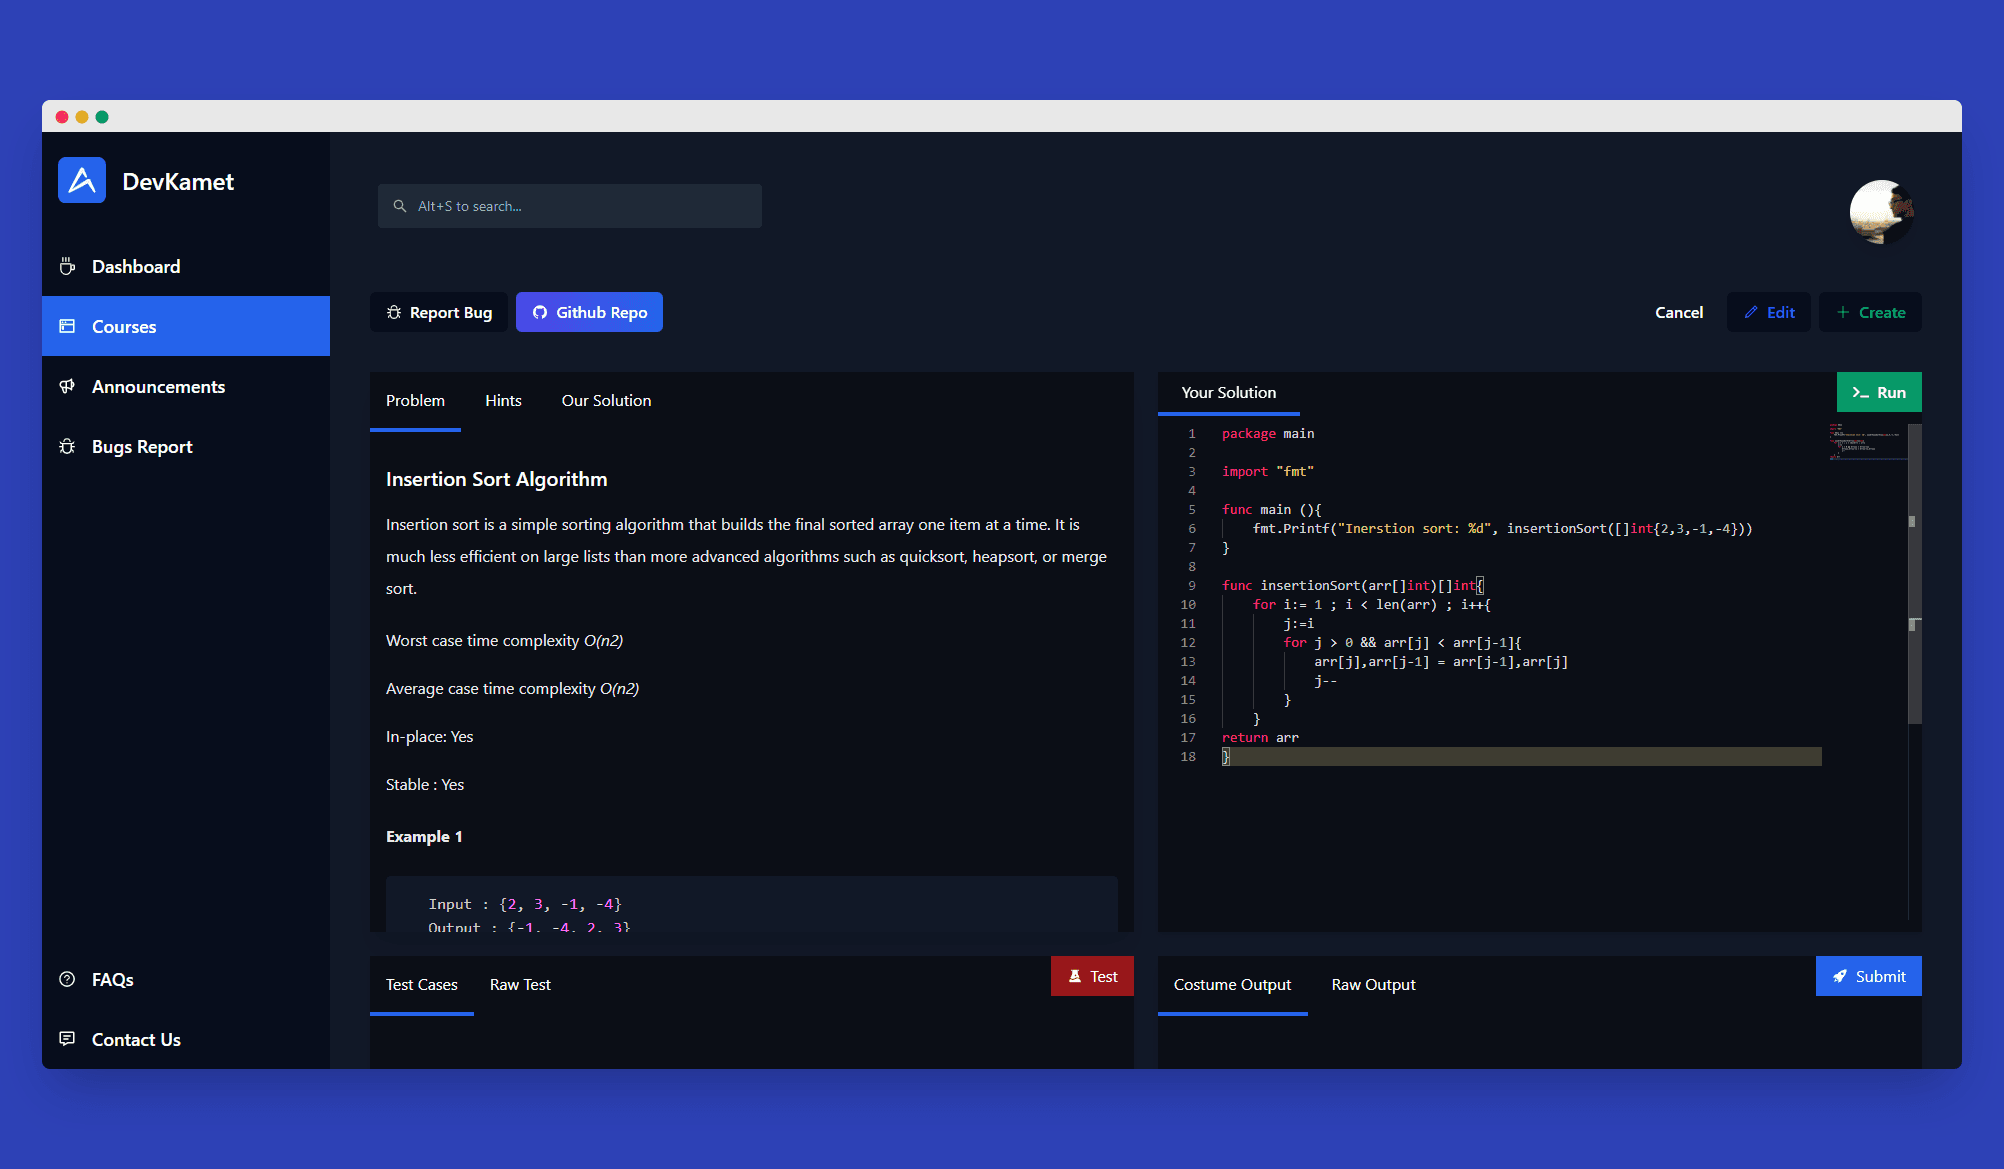Switch to the Hints tab

click(x=503, y=401)
